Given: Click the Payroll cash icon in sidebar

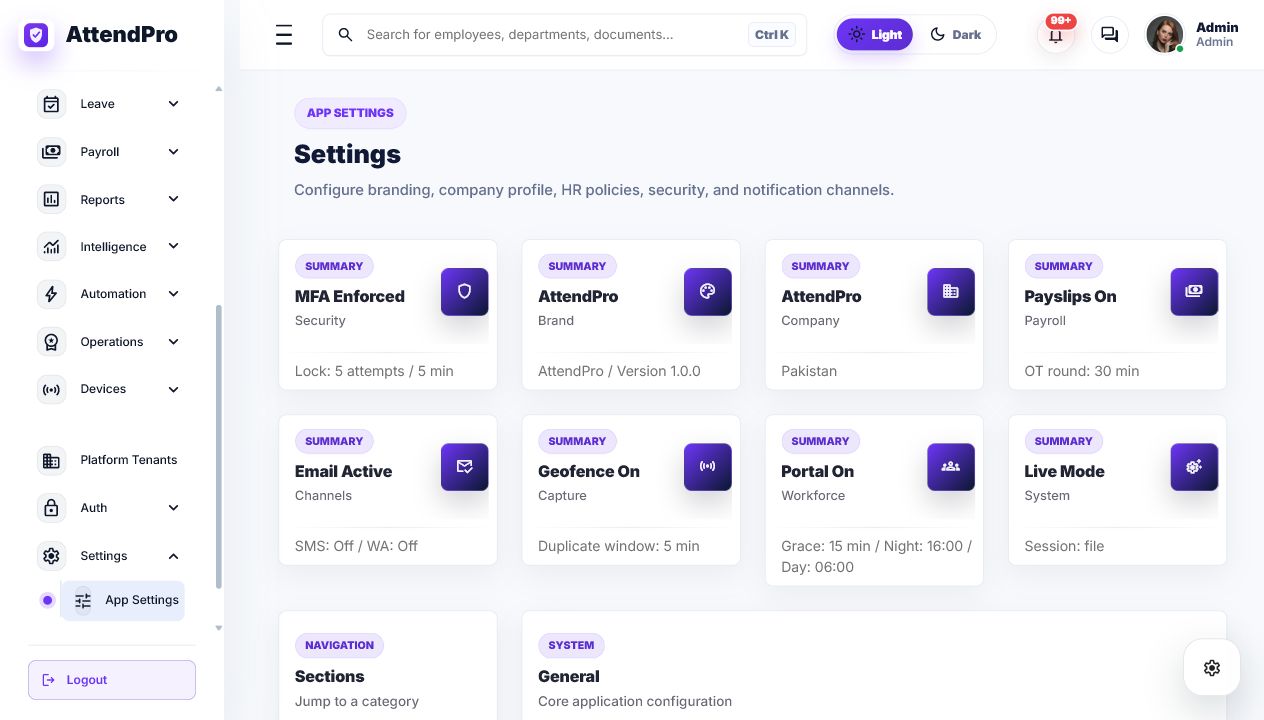Looking at the screenshot, I should (52, 152).
